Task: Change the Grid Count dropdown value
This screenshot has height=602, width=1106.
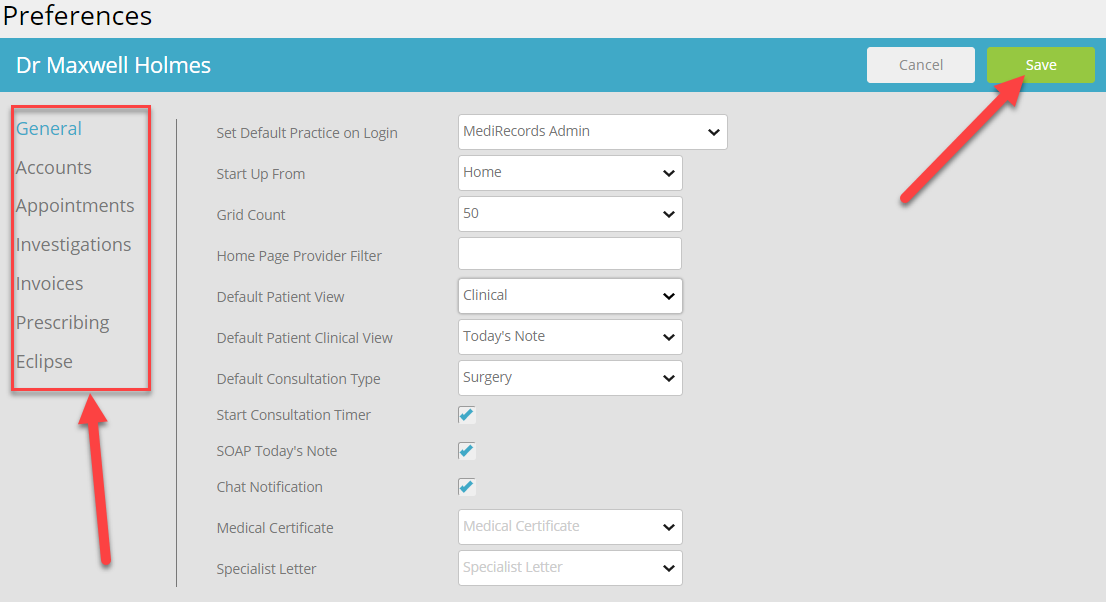Action: [x=570, y=214]
